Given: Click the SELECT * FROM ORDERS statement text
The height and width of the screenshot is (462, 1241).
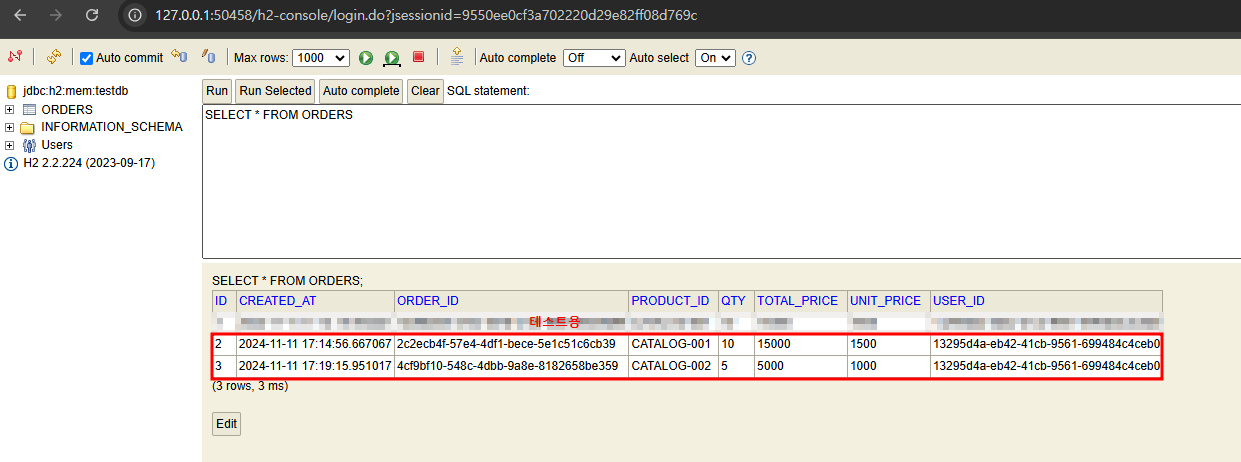Looking at the screenshot, I should coord(279,115).
